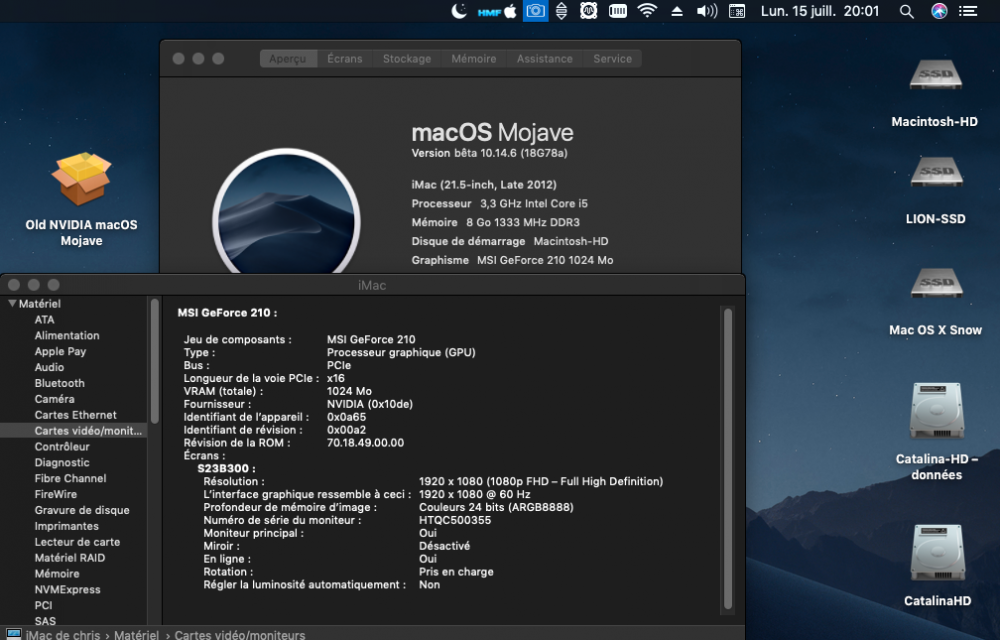This screenshot has height=640, width=1000.
Task: Select ATA in hardware sidebar
Action: pyautogui.click(x=45, y=319)
